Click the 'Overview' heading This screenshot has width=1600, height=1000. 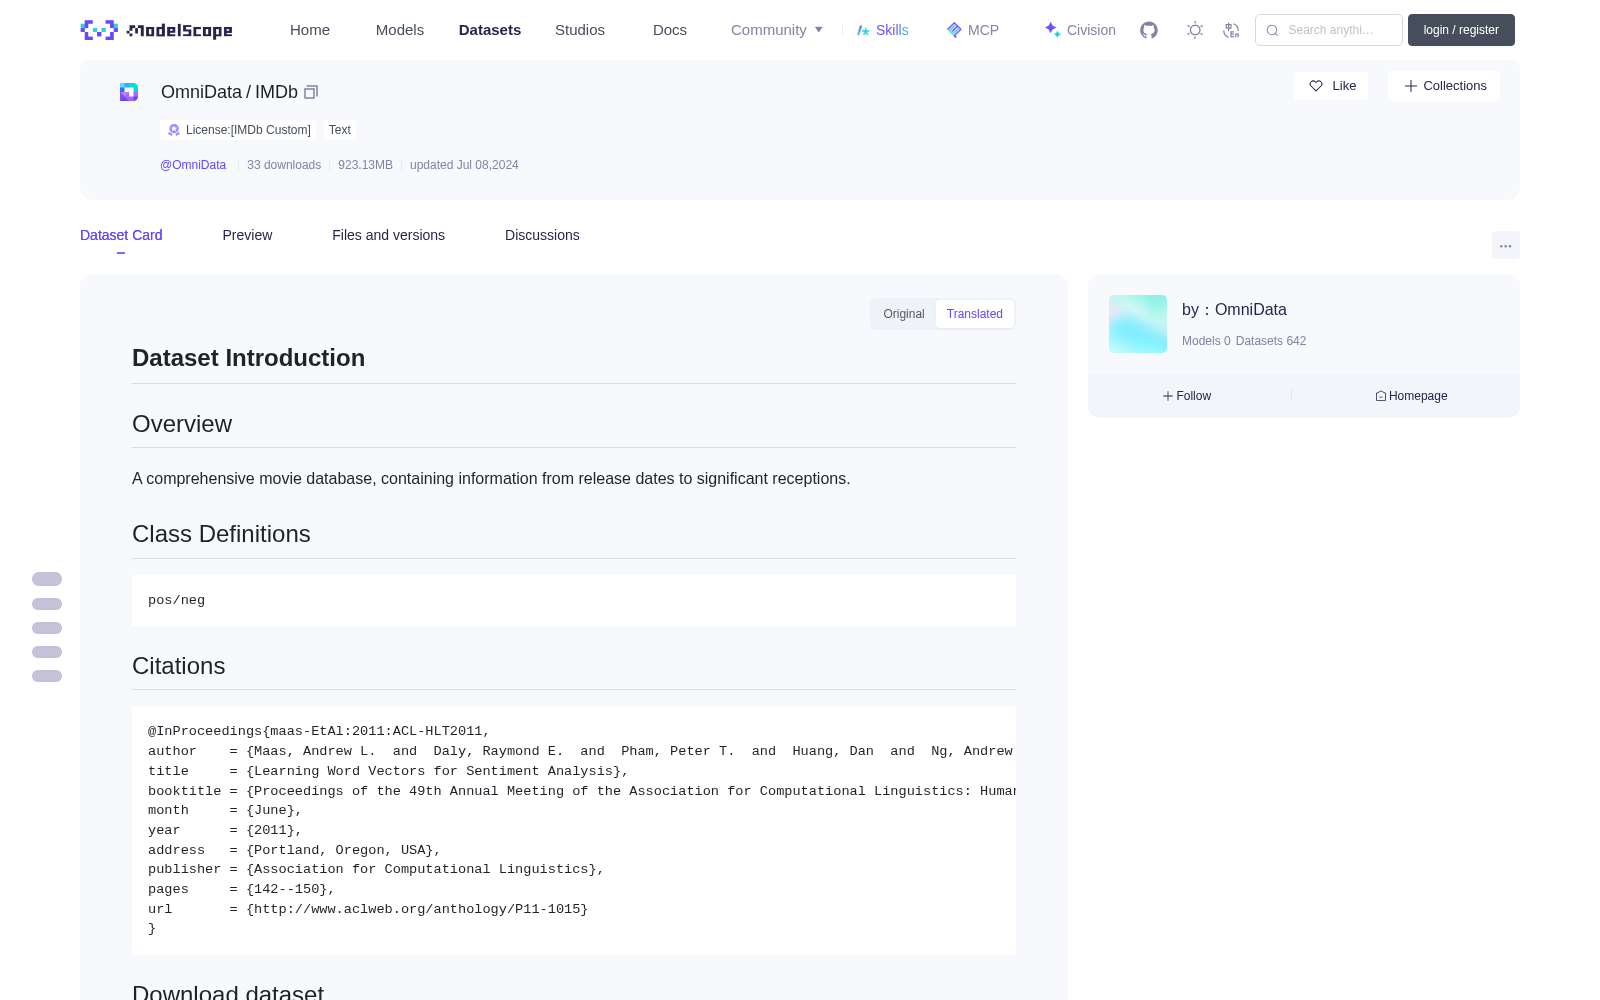click(x=182, y=424)
